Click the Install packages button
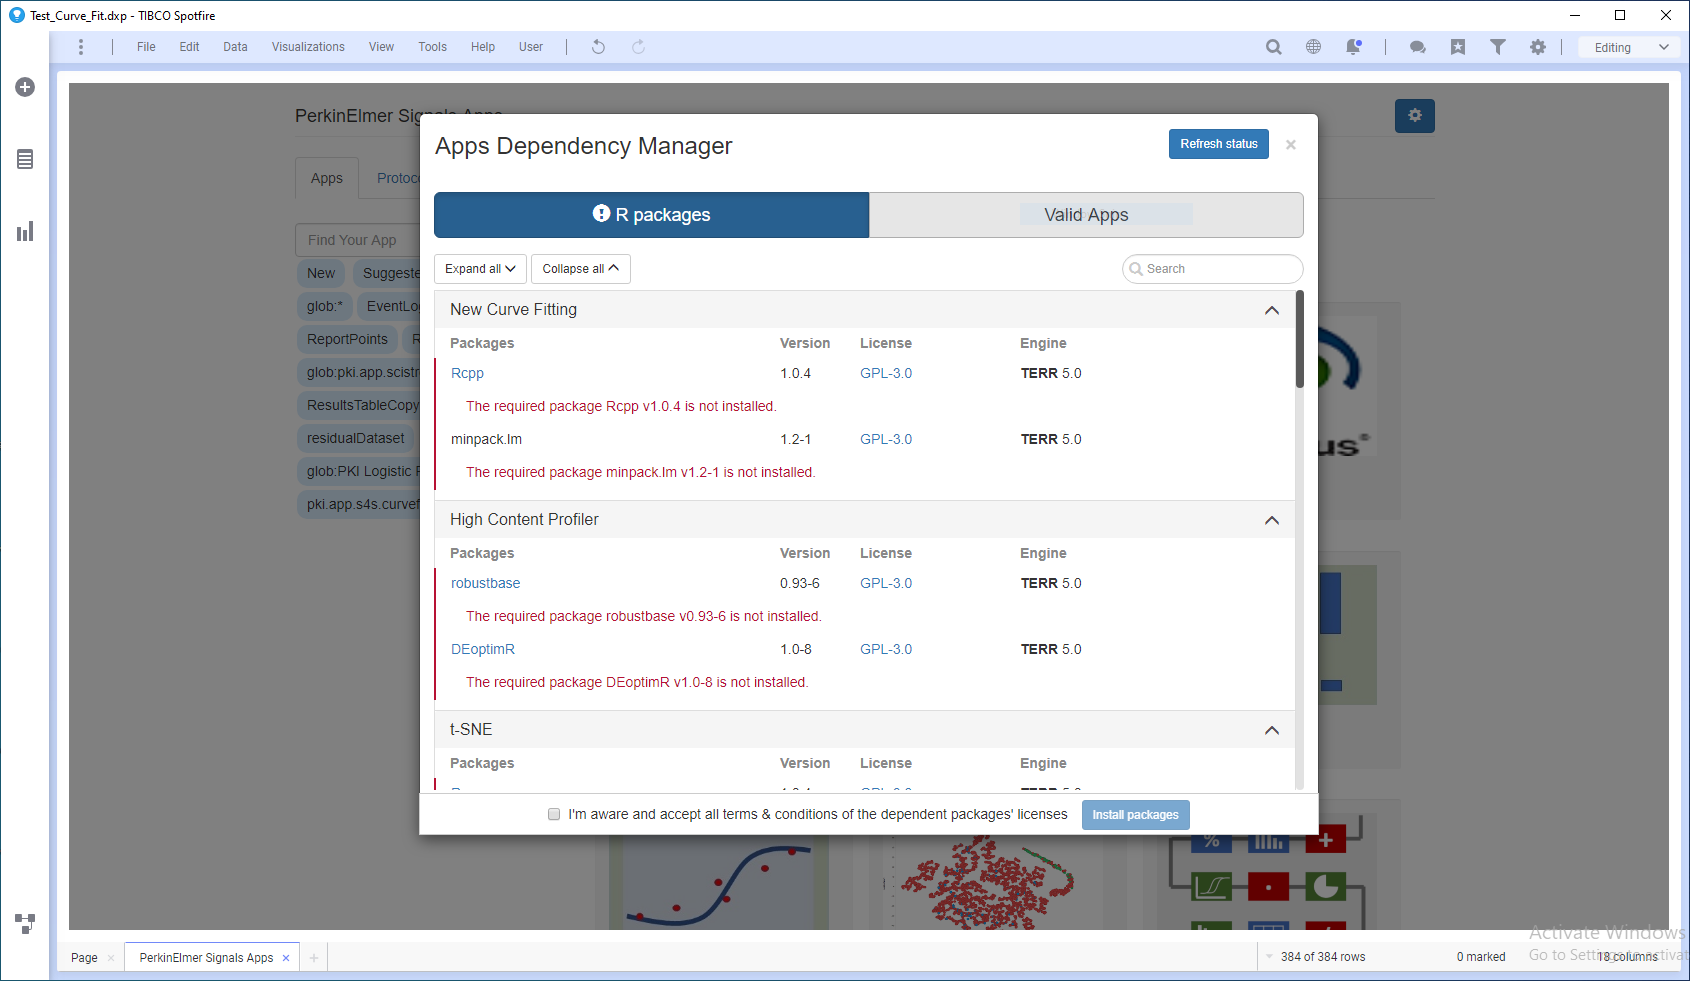The height and width of the screenshot is (981, 1690). click(x=1135, y=815)
